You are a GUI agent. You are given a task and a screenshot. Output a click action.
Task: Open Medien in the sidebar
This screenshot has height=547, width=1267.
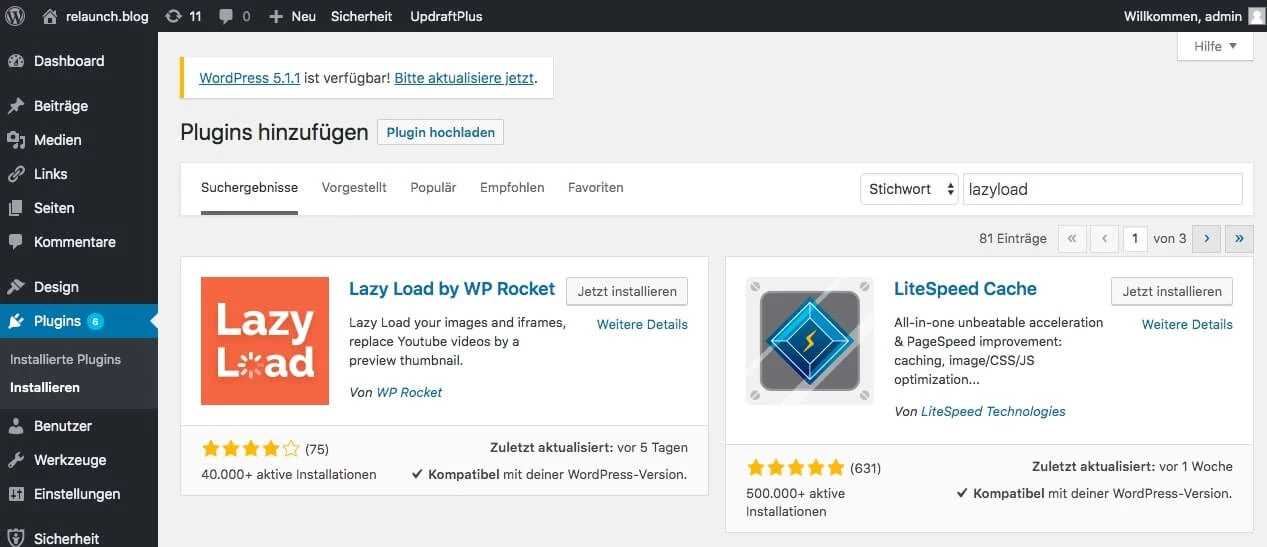click(57, 140)
